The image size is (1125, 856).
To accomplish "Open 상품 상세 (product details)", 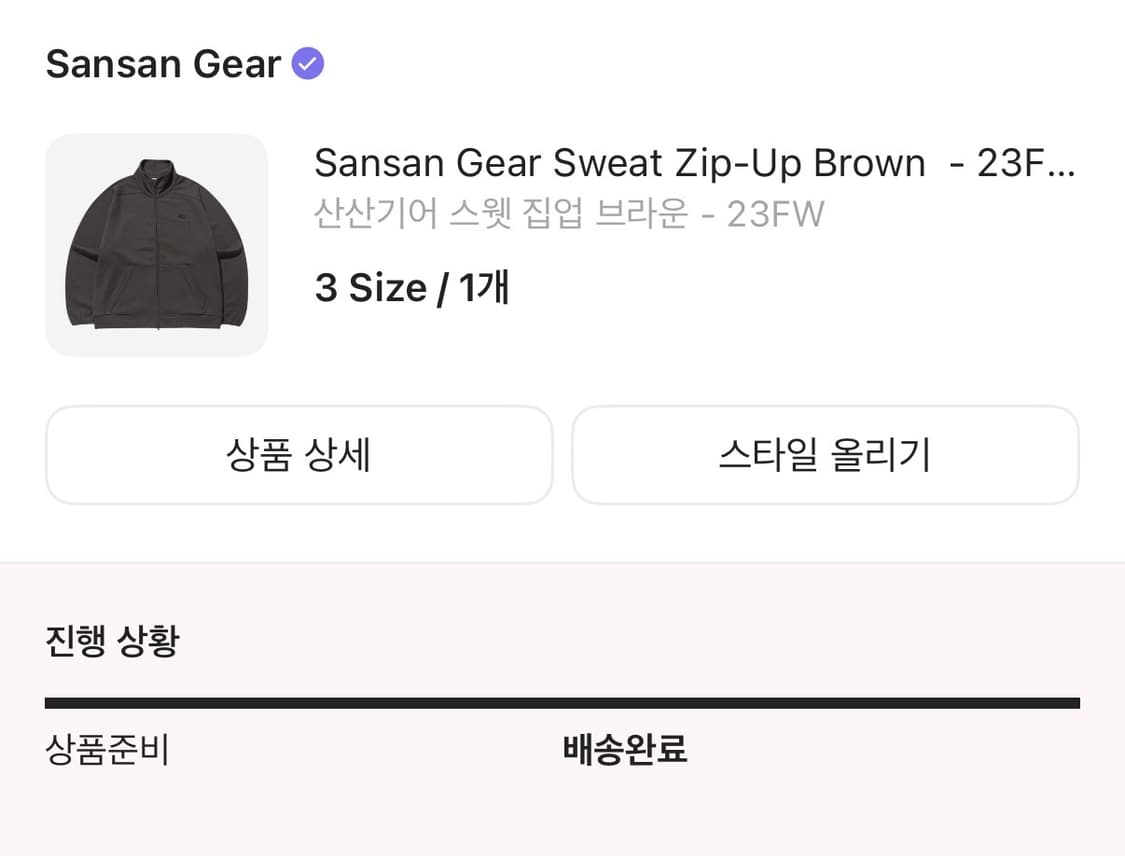I will pos(299,455).
